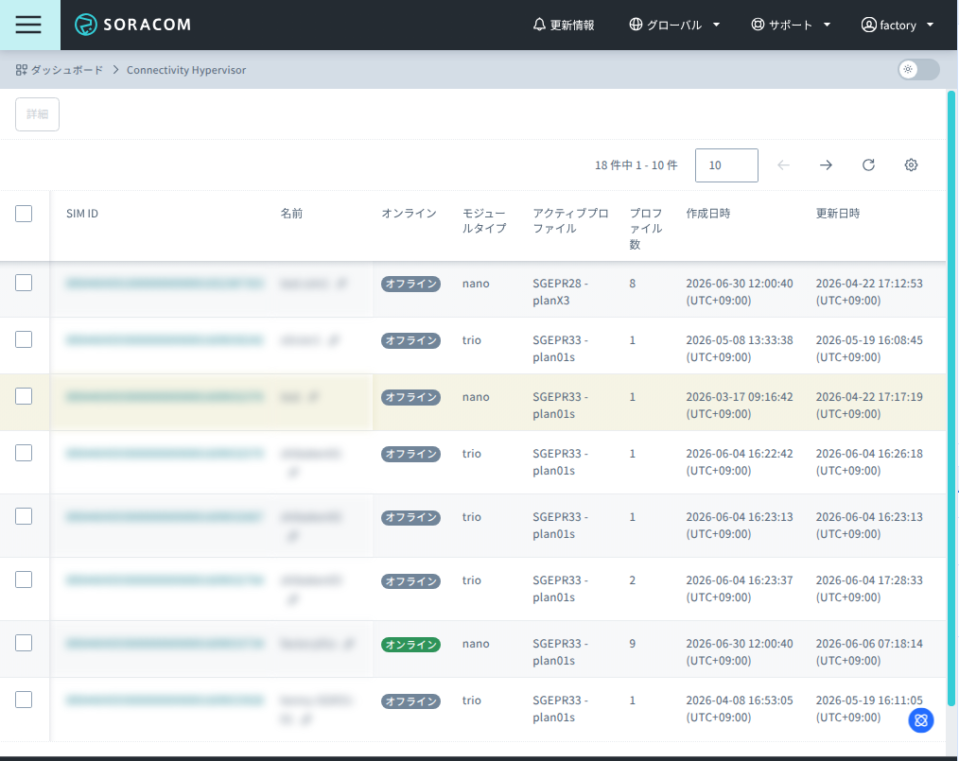Click the 名前 column header
The width and height of the screenshot is (959, 761).
click(292, 213)
